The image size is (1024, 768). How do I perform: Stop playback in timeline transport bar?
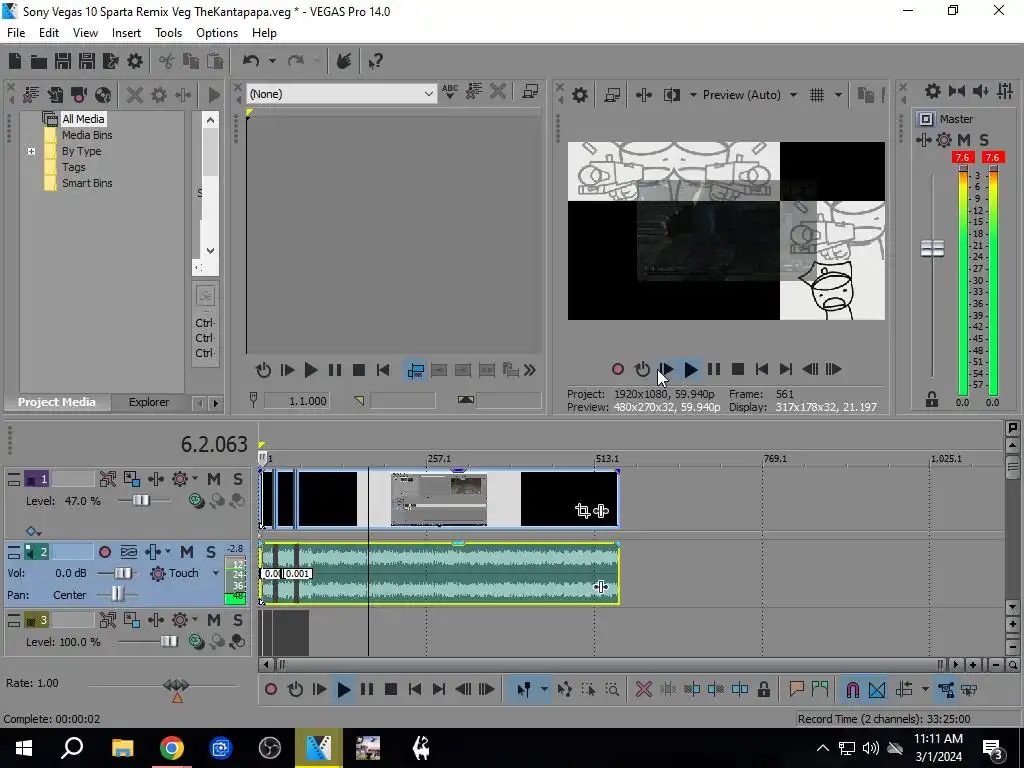[x=391, y=689]
